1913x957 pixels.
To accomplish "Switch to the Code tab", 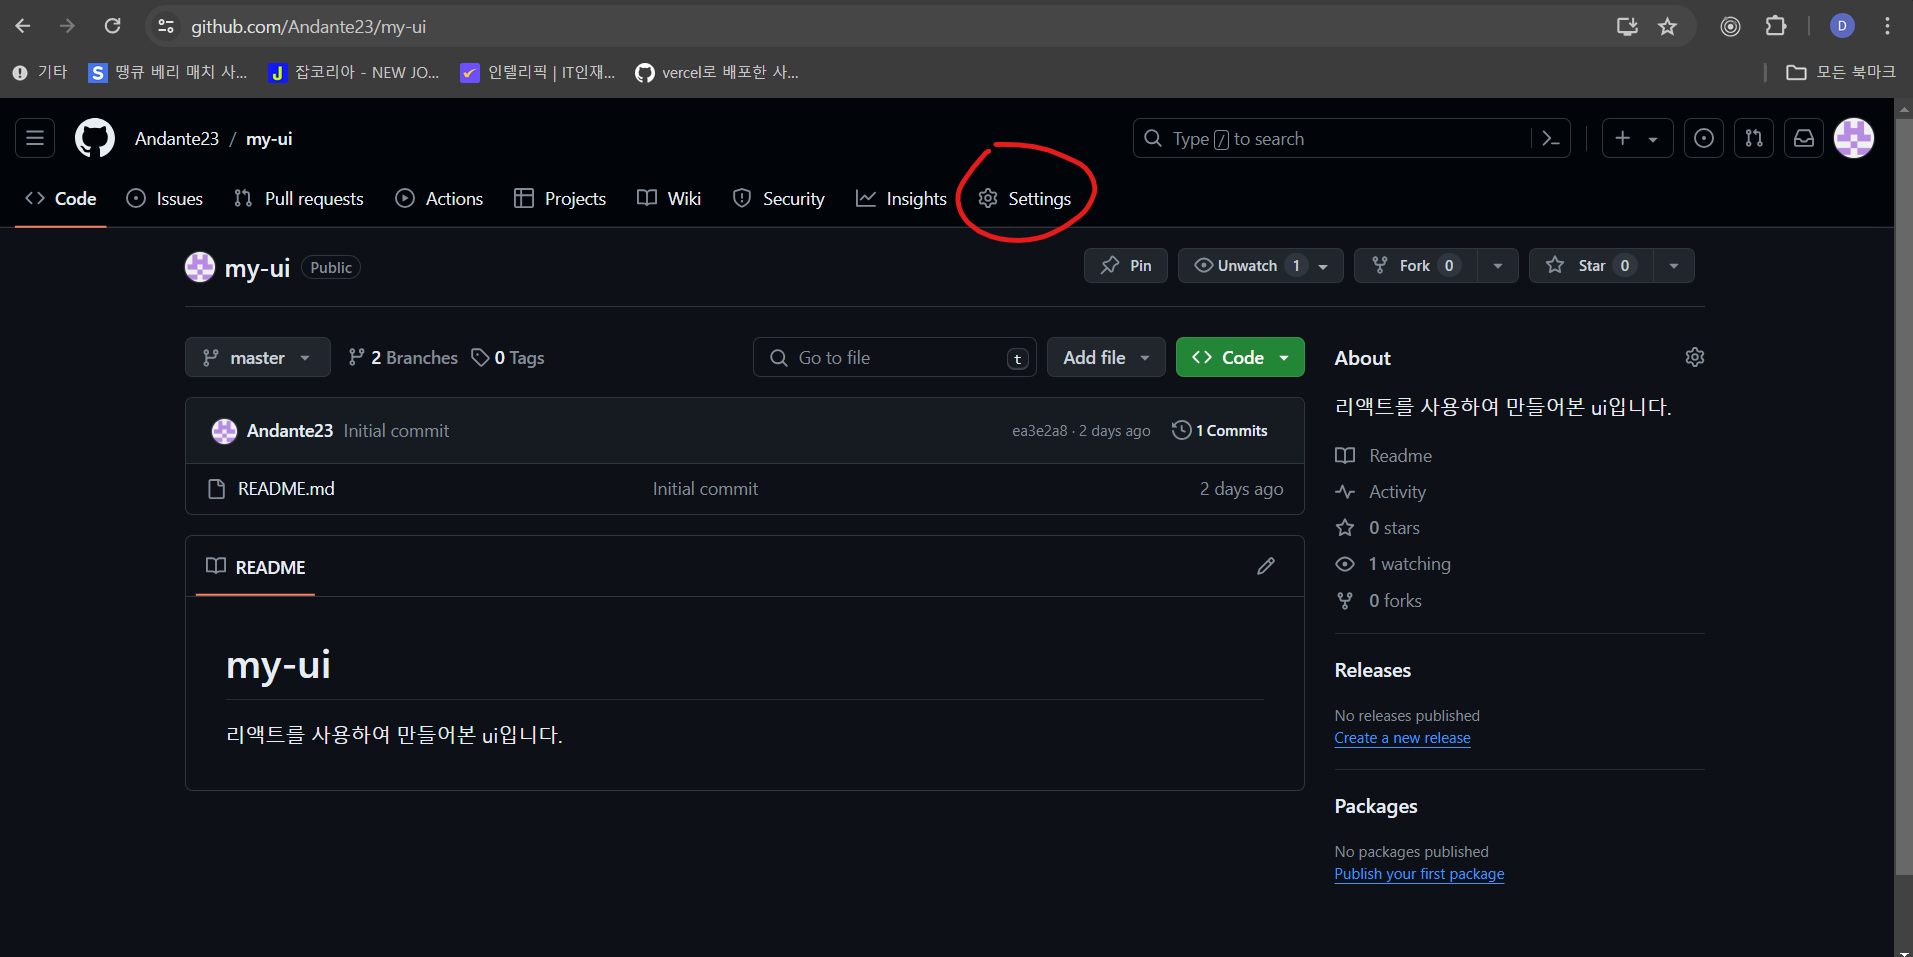I will coord(61,198).
